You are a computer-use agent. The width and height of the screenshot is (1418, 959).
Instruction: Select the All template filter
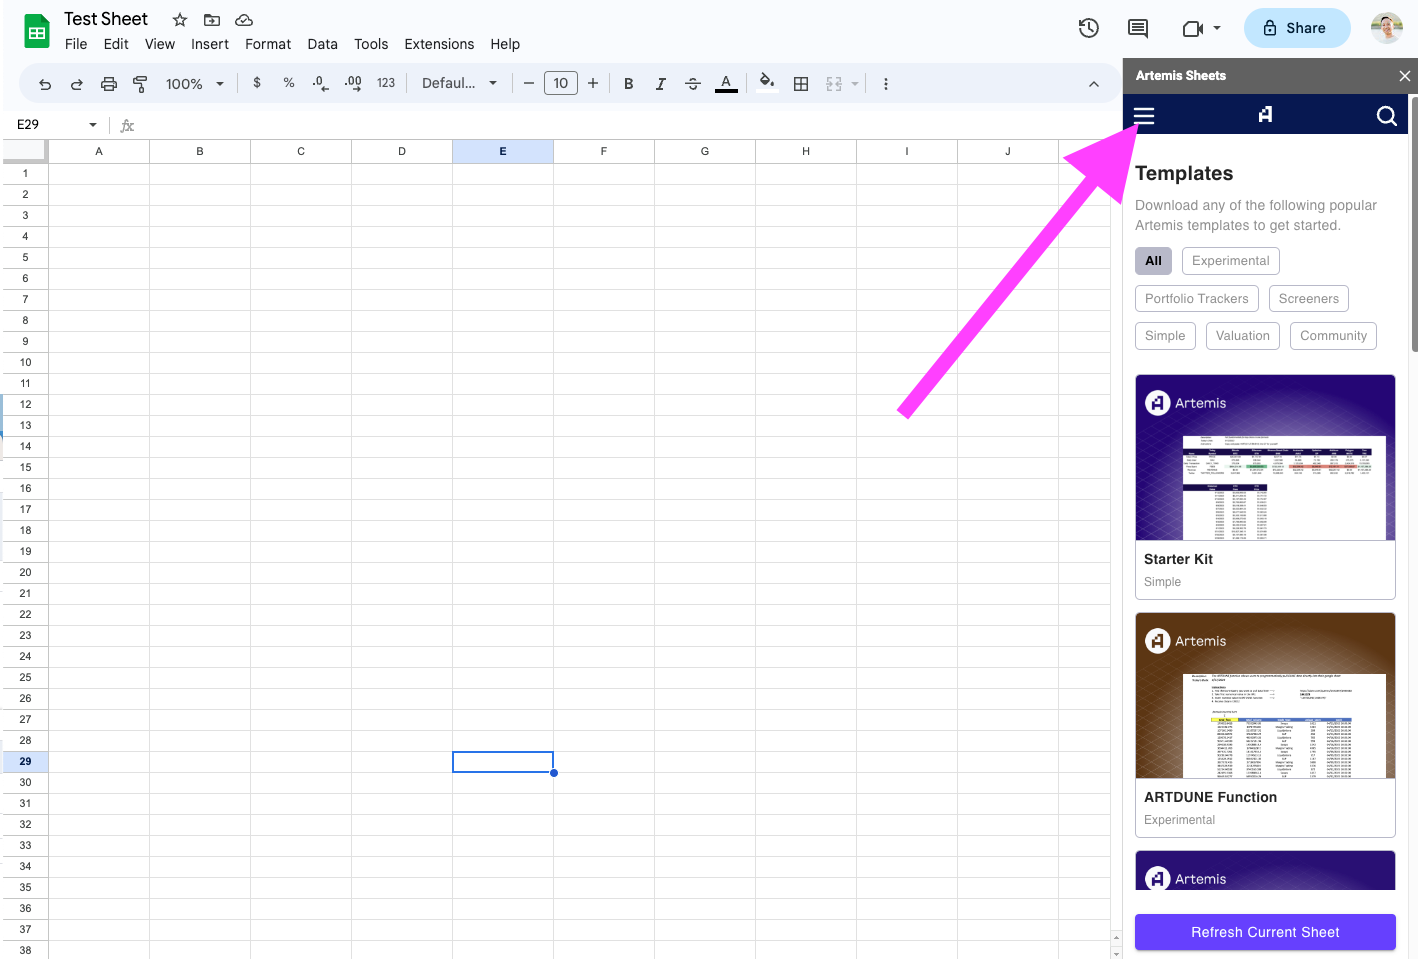point(1153,261)
